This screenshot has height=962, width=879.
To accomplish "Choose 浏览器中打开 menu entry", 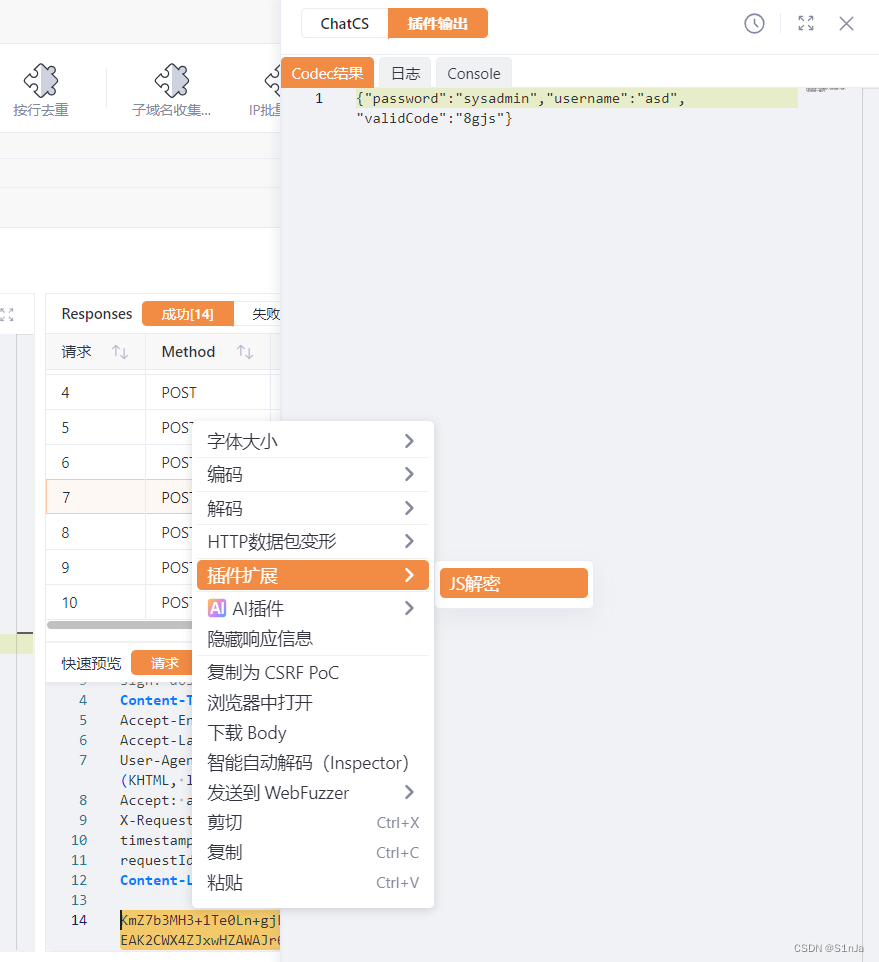I will (312, 702).
